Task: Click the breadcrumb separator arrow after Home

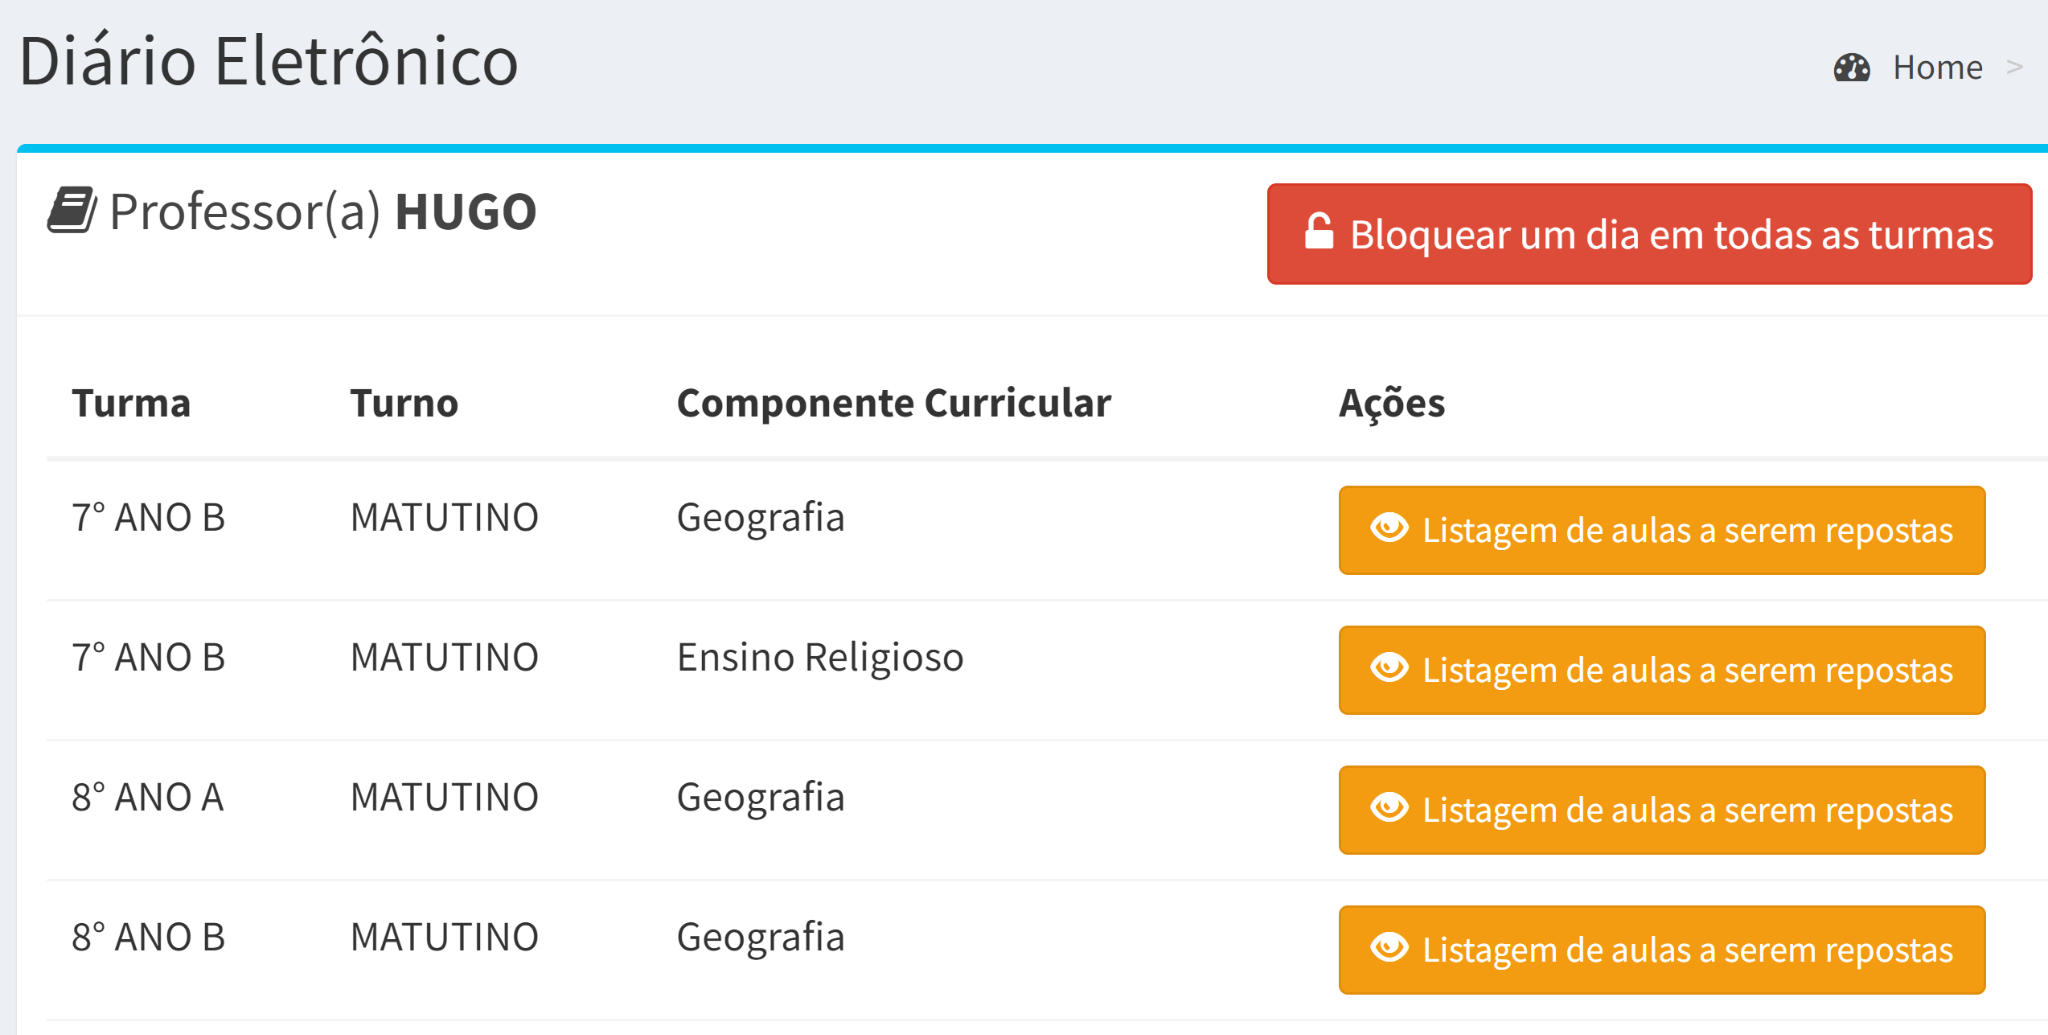Action: click(2014, 68)
